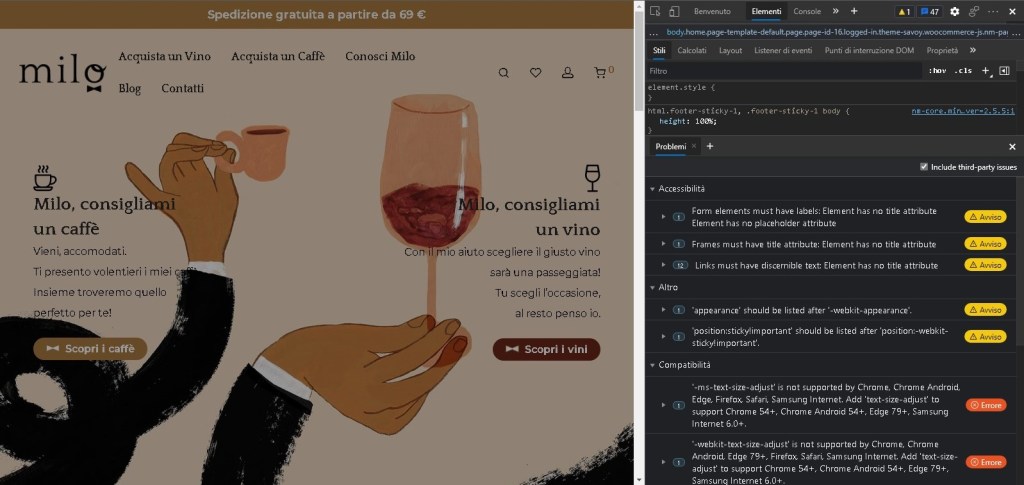This screenshot has width=1024, height=485.
Task: Open the shopping cart icon
Action: tap(600, 73)
